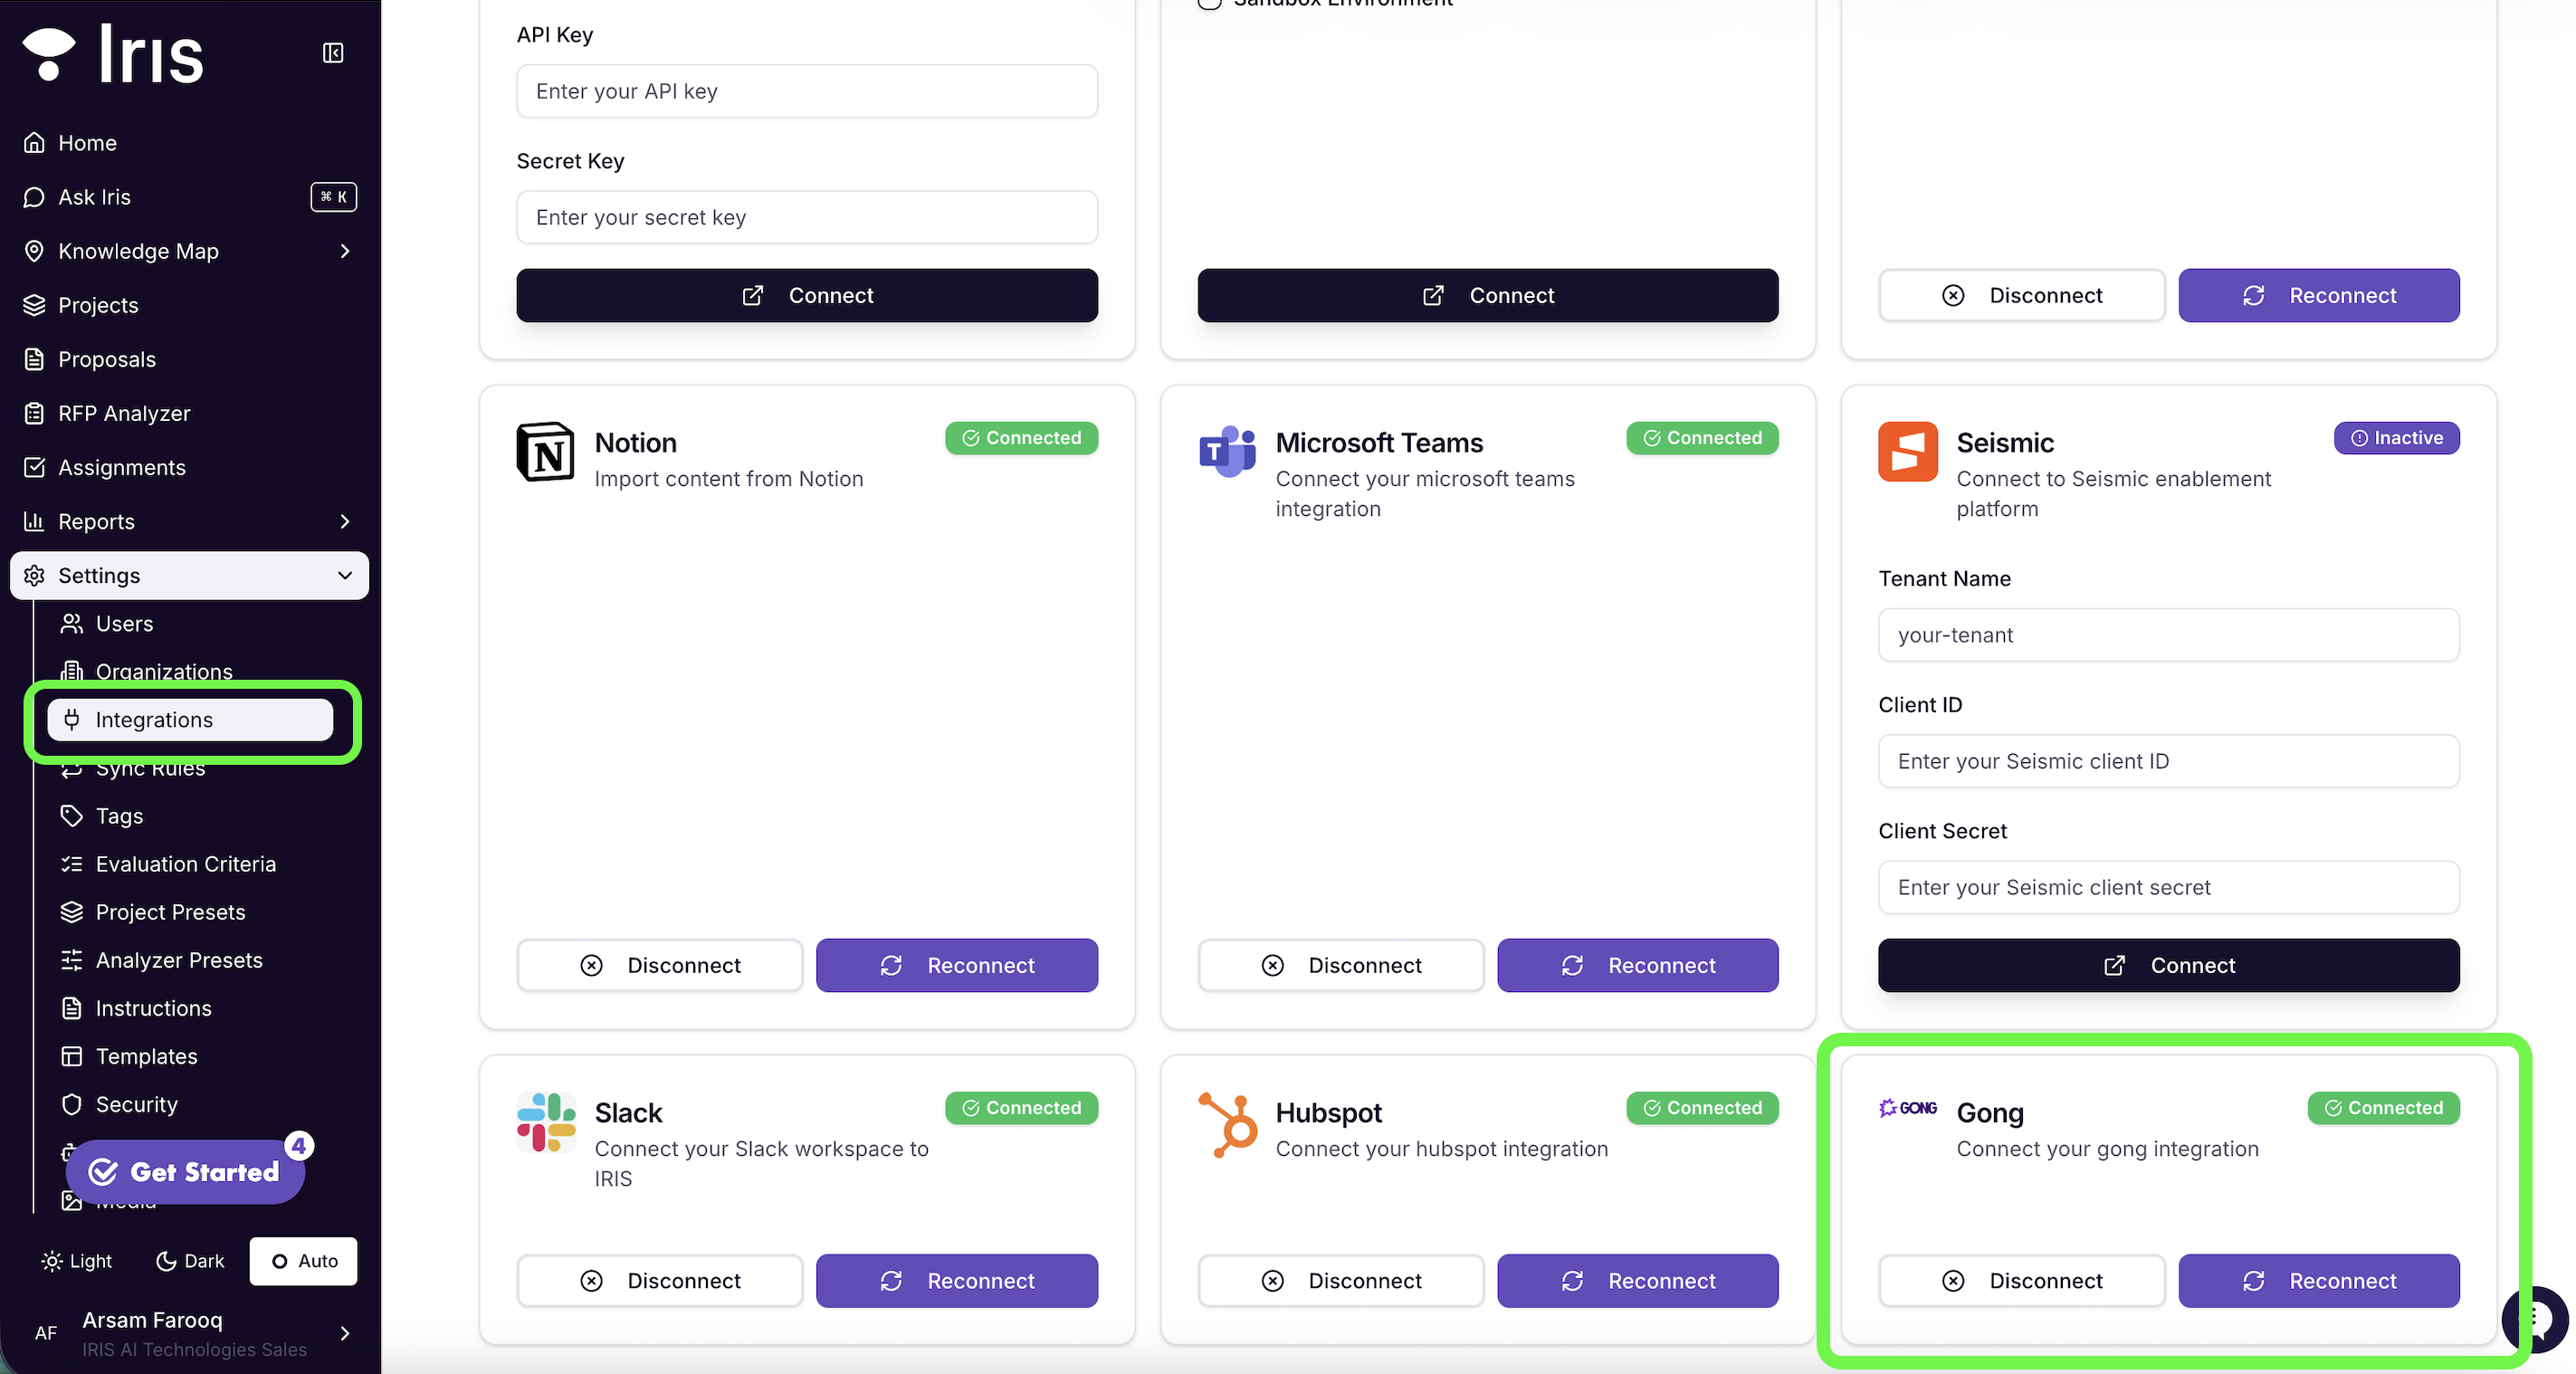This screenshot has width=2576, height=1374.
Task: Click the Slack logo icon
Action: (x=546, y=1122)
